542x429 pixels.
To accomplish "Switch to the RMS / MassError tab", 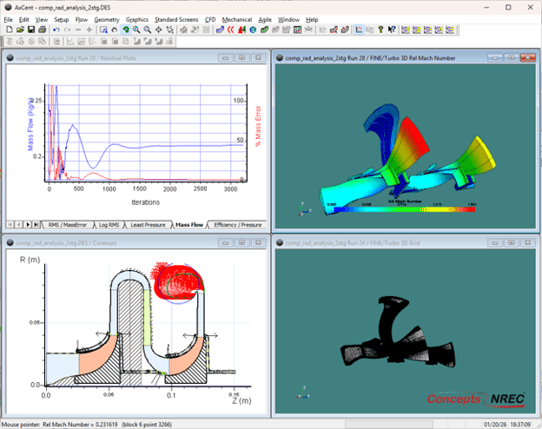I will [67, 225].
